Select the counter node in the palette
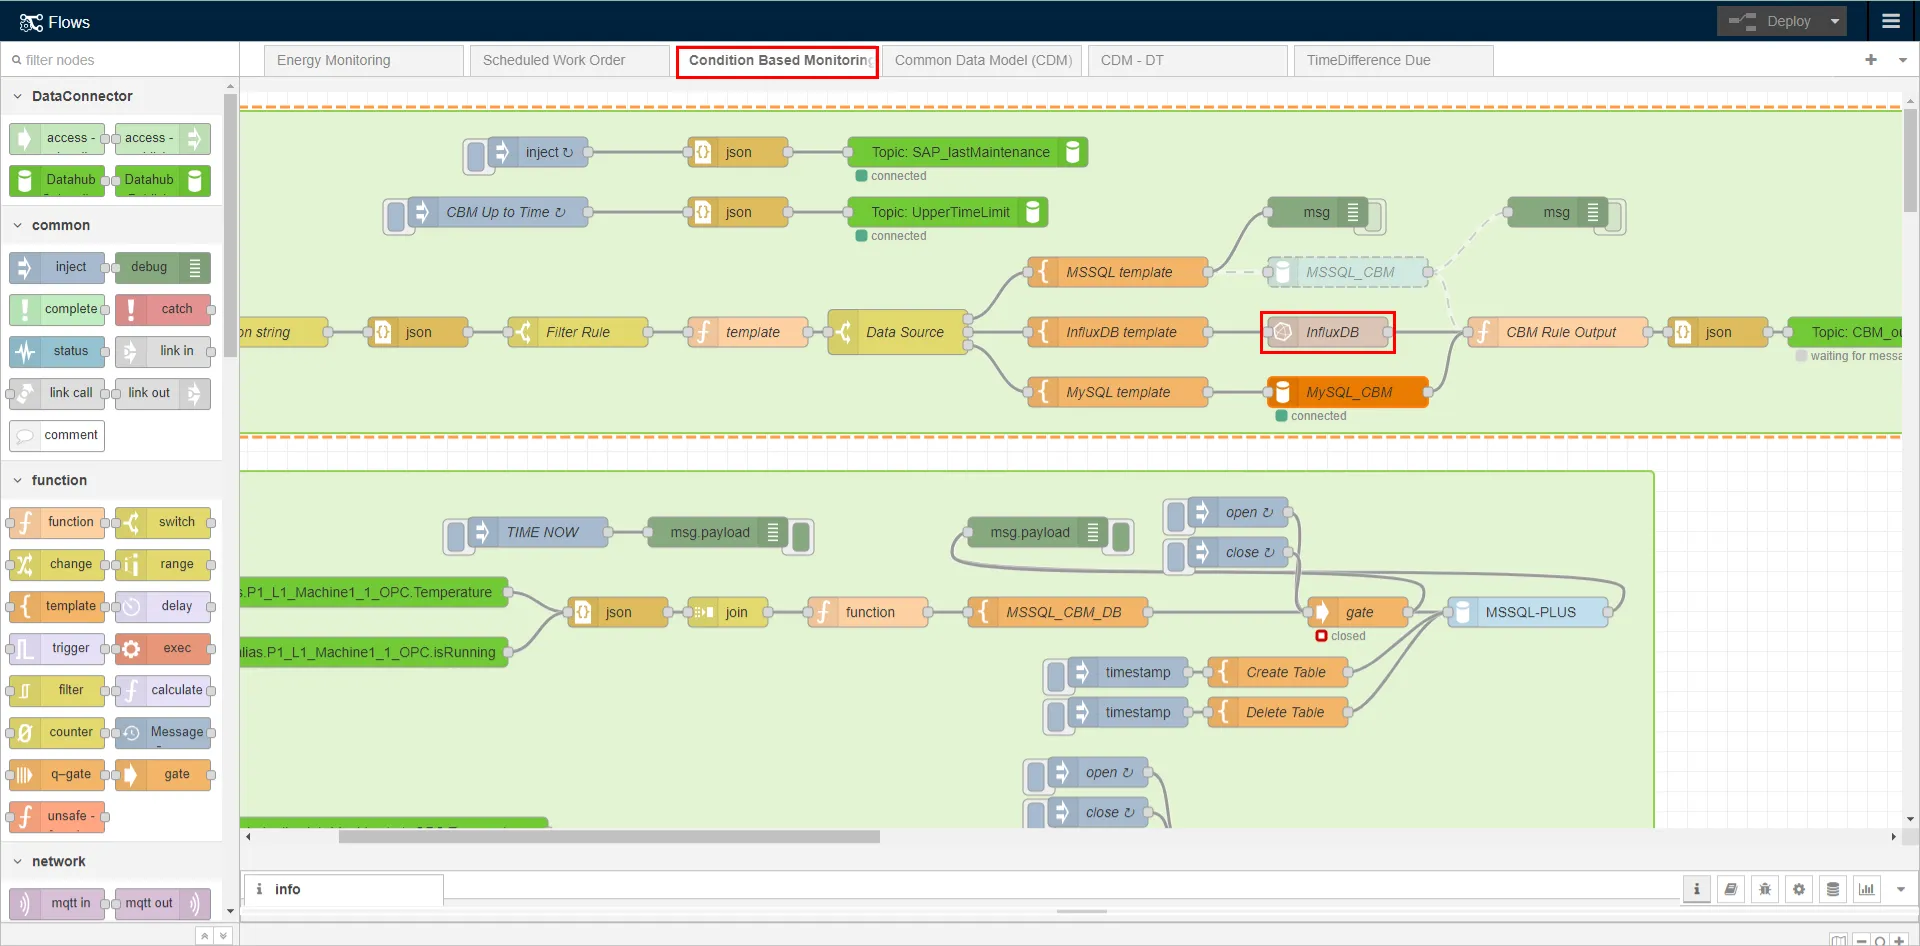 (x=57, y=732)
